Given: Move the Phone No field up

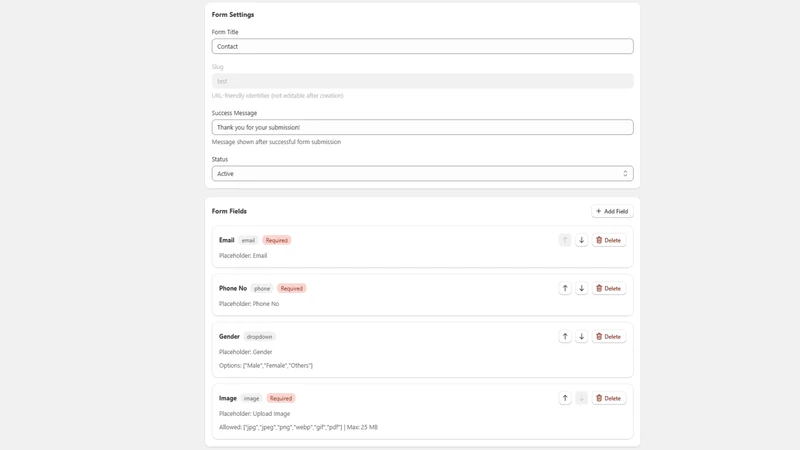Looking at the screenshot, I should click(565, 288).
